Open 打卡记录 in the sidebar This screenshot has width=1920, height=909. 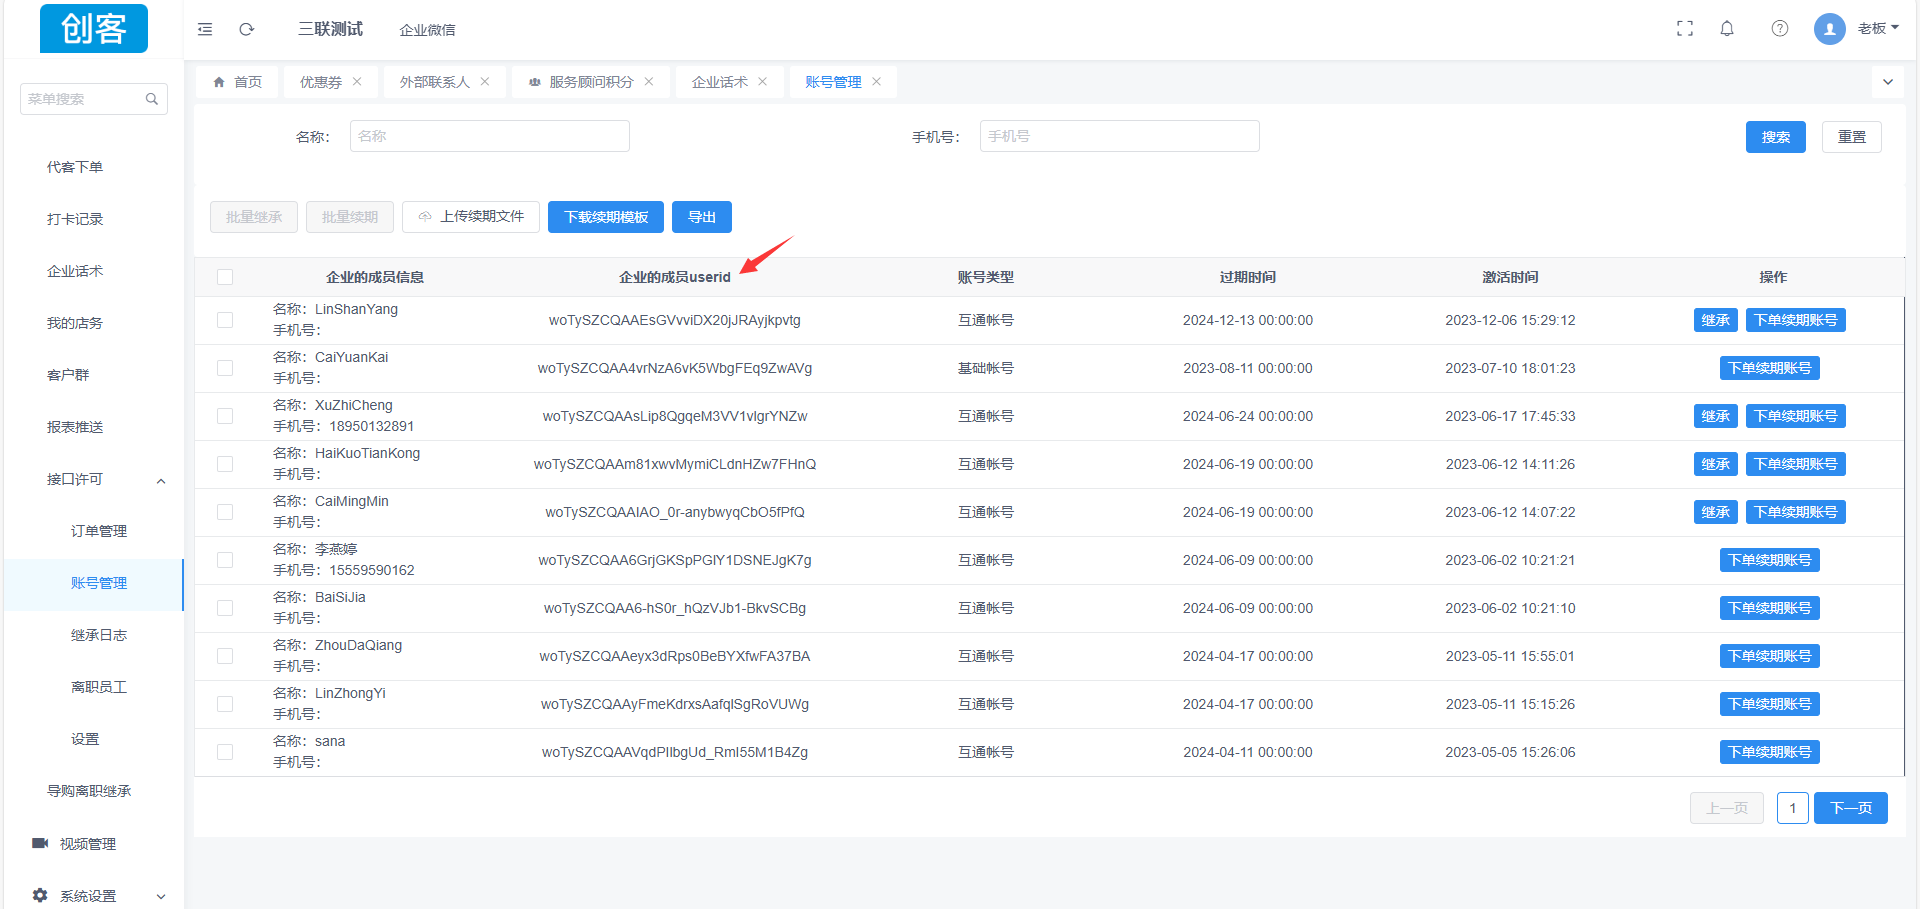75,219
